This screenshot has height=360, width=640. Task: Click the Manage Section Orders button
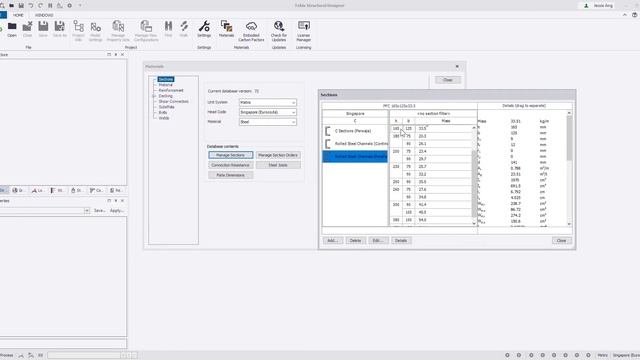pos(278,155)
